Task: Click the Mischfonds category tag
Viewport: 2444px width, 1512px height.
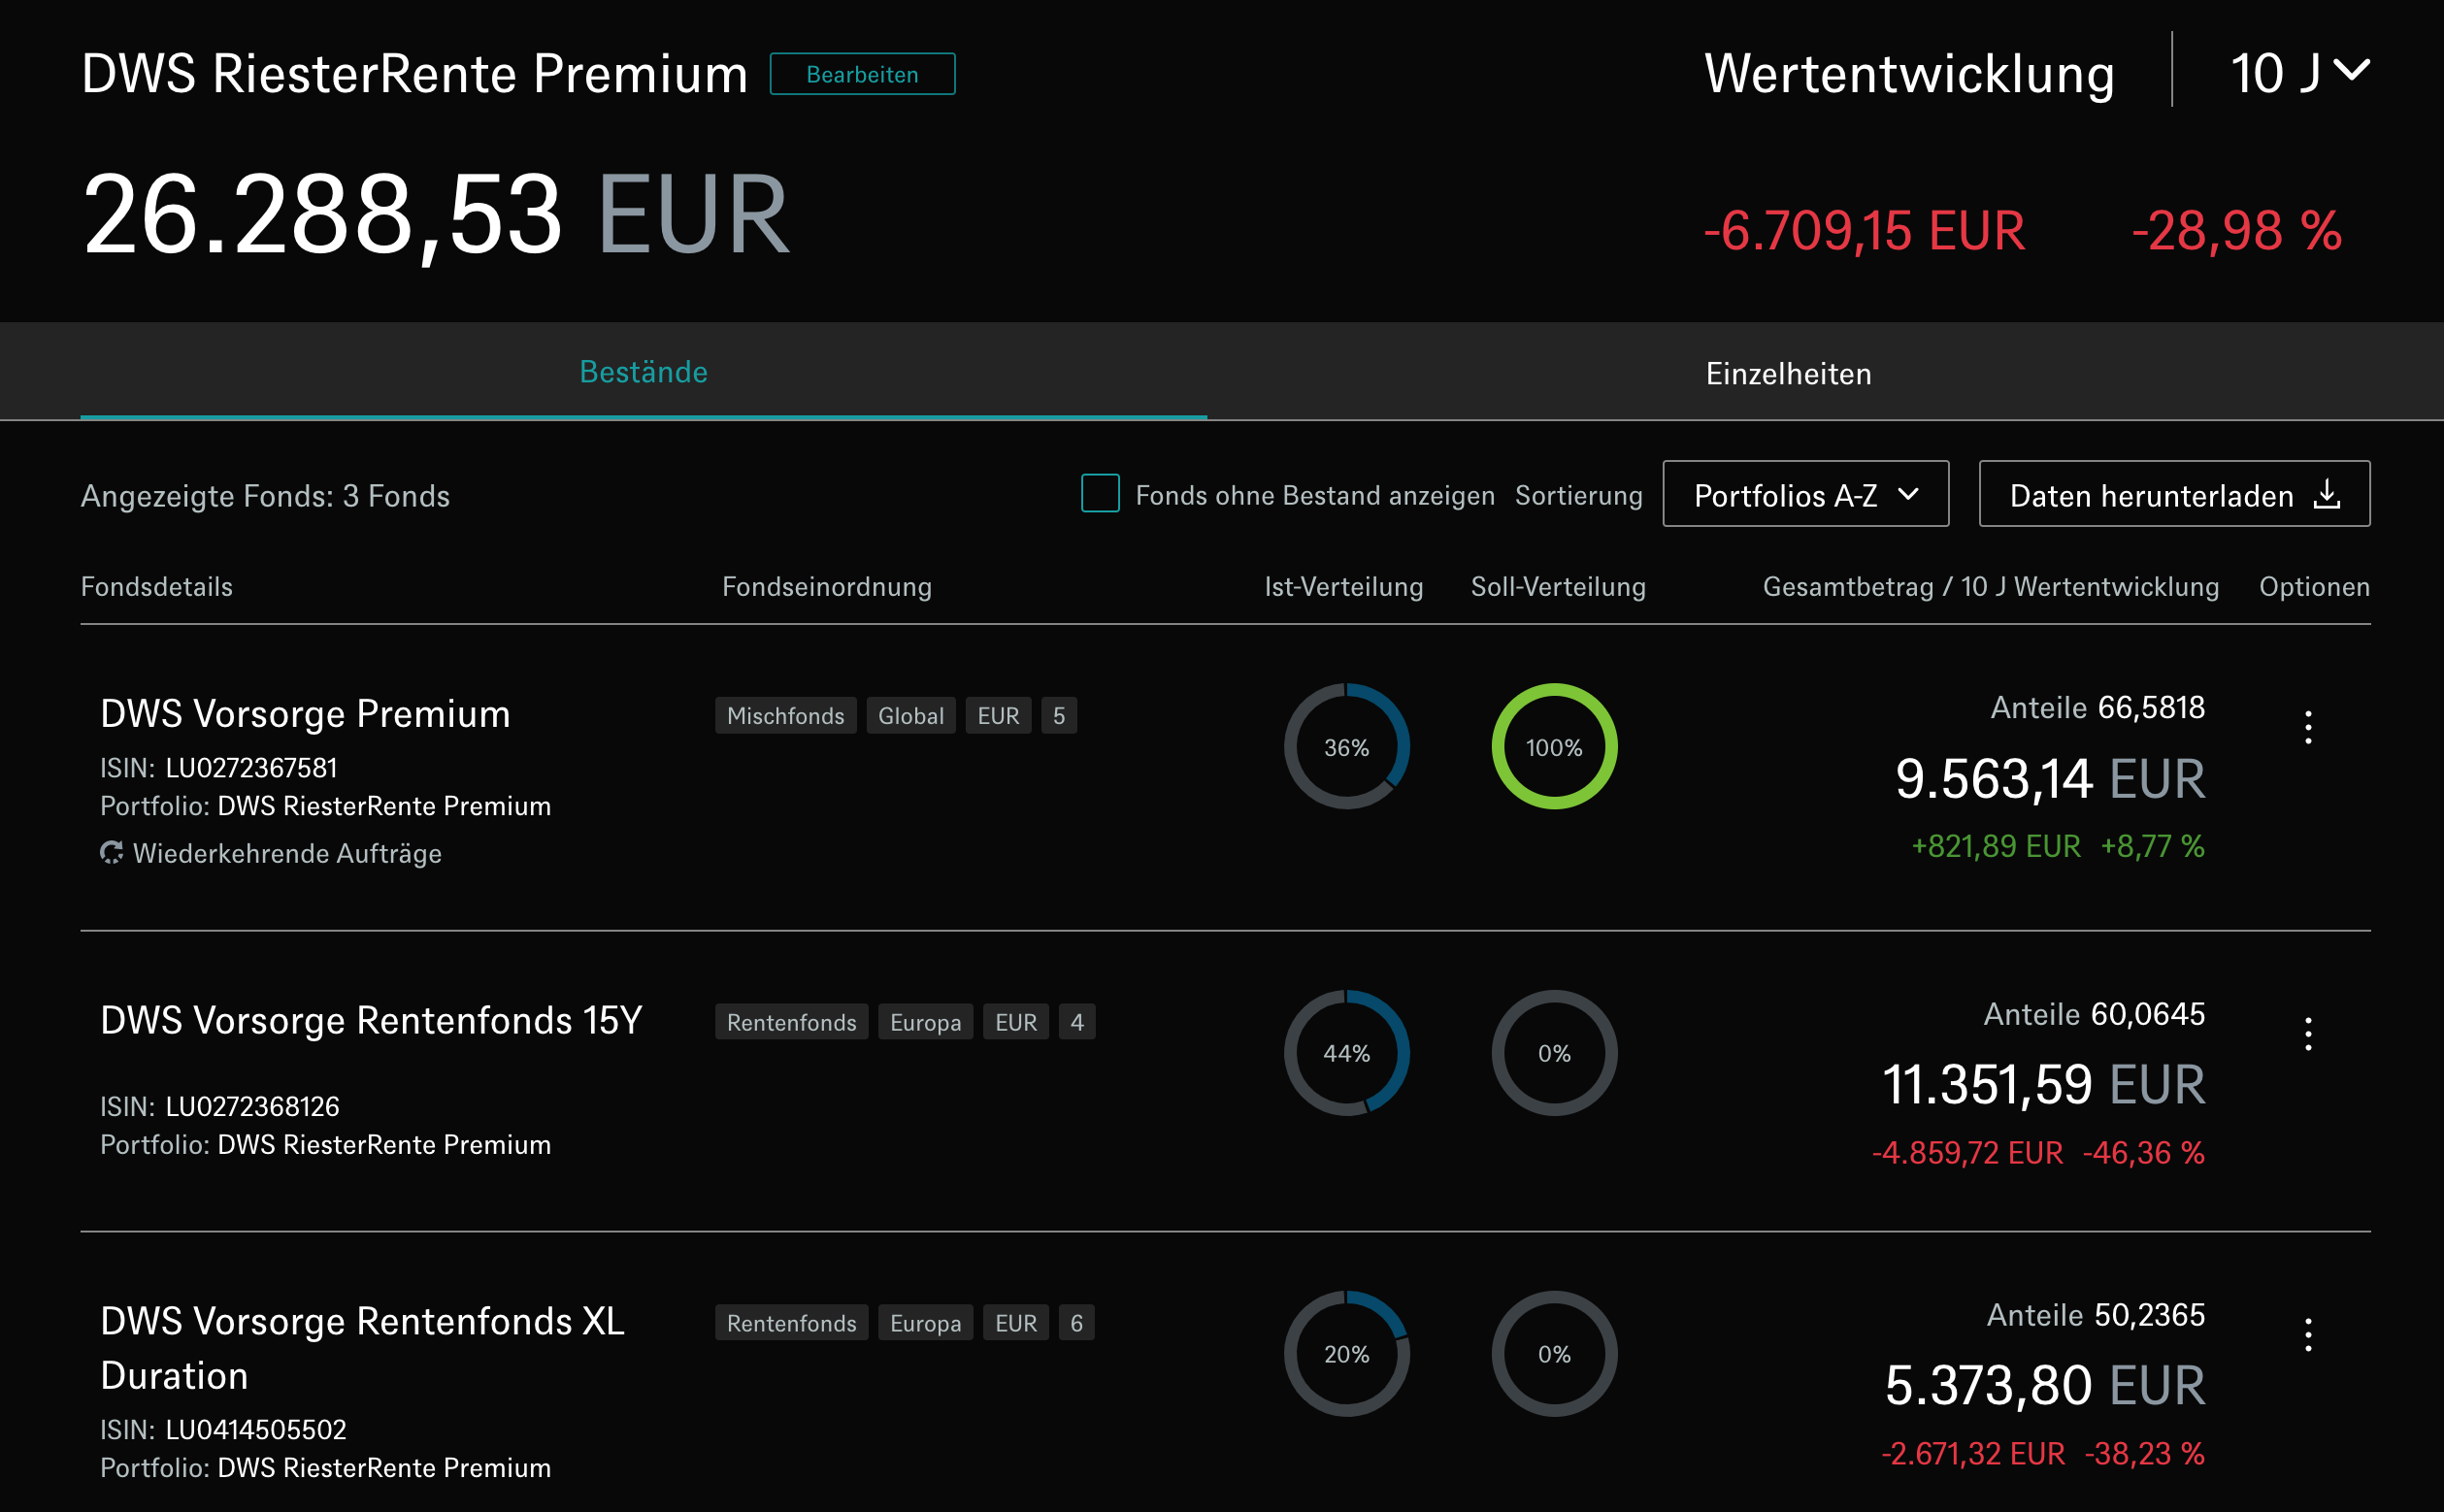Action: pyautogui.click(x=785, y=716)
